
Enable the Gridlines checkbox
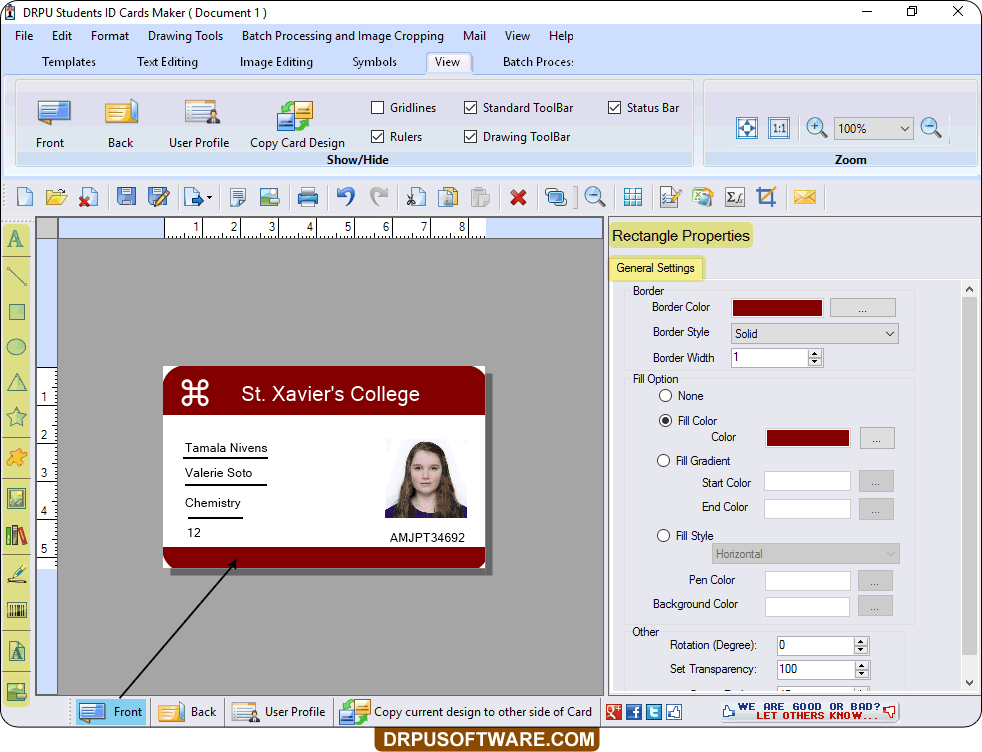[377, 108]
